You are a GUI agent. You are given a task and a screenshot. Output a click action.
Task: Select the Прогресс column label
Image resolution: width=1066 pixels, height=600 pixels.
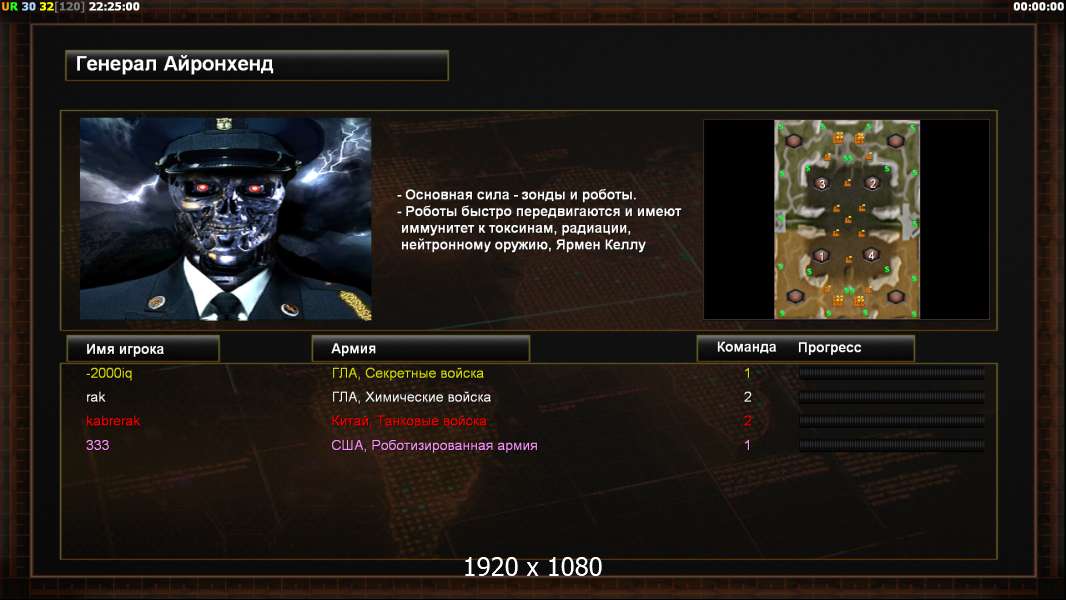tap(829, 347)
